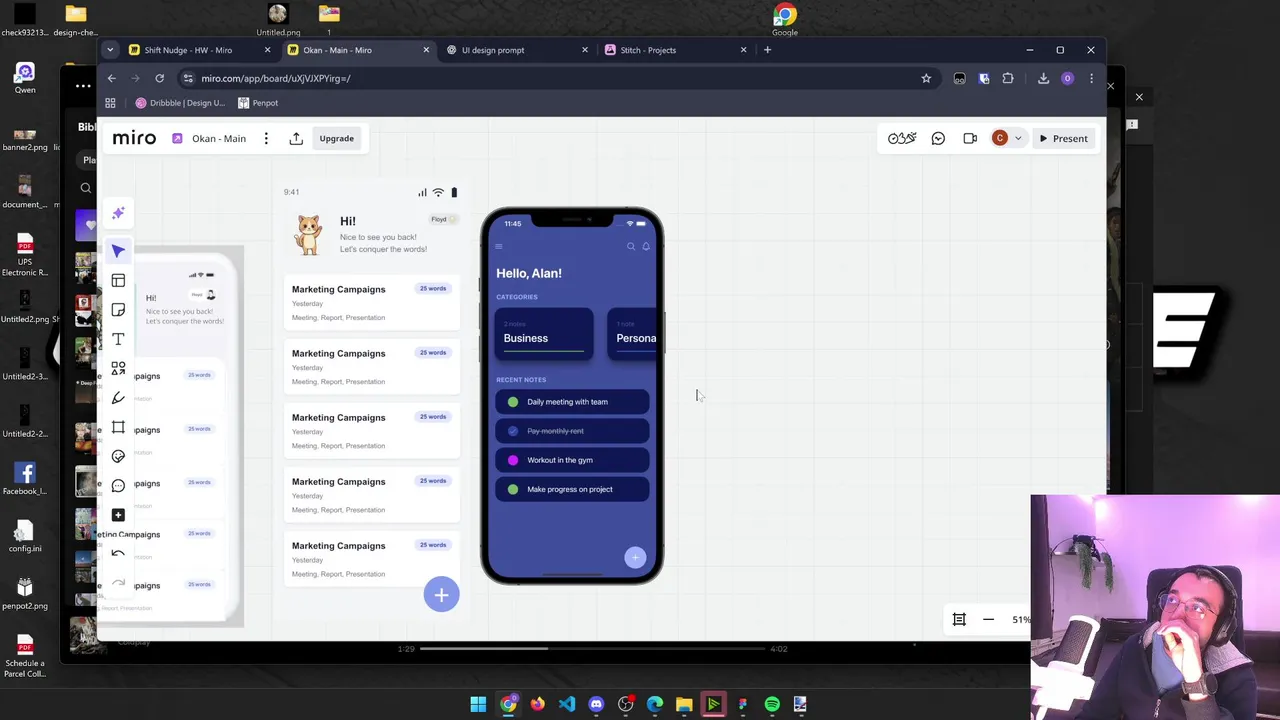
Task: Open board options three-dot menu
Action: (266, 139)
